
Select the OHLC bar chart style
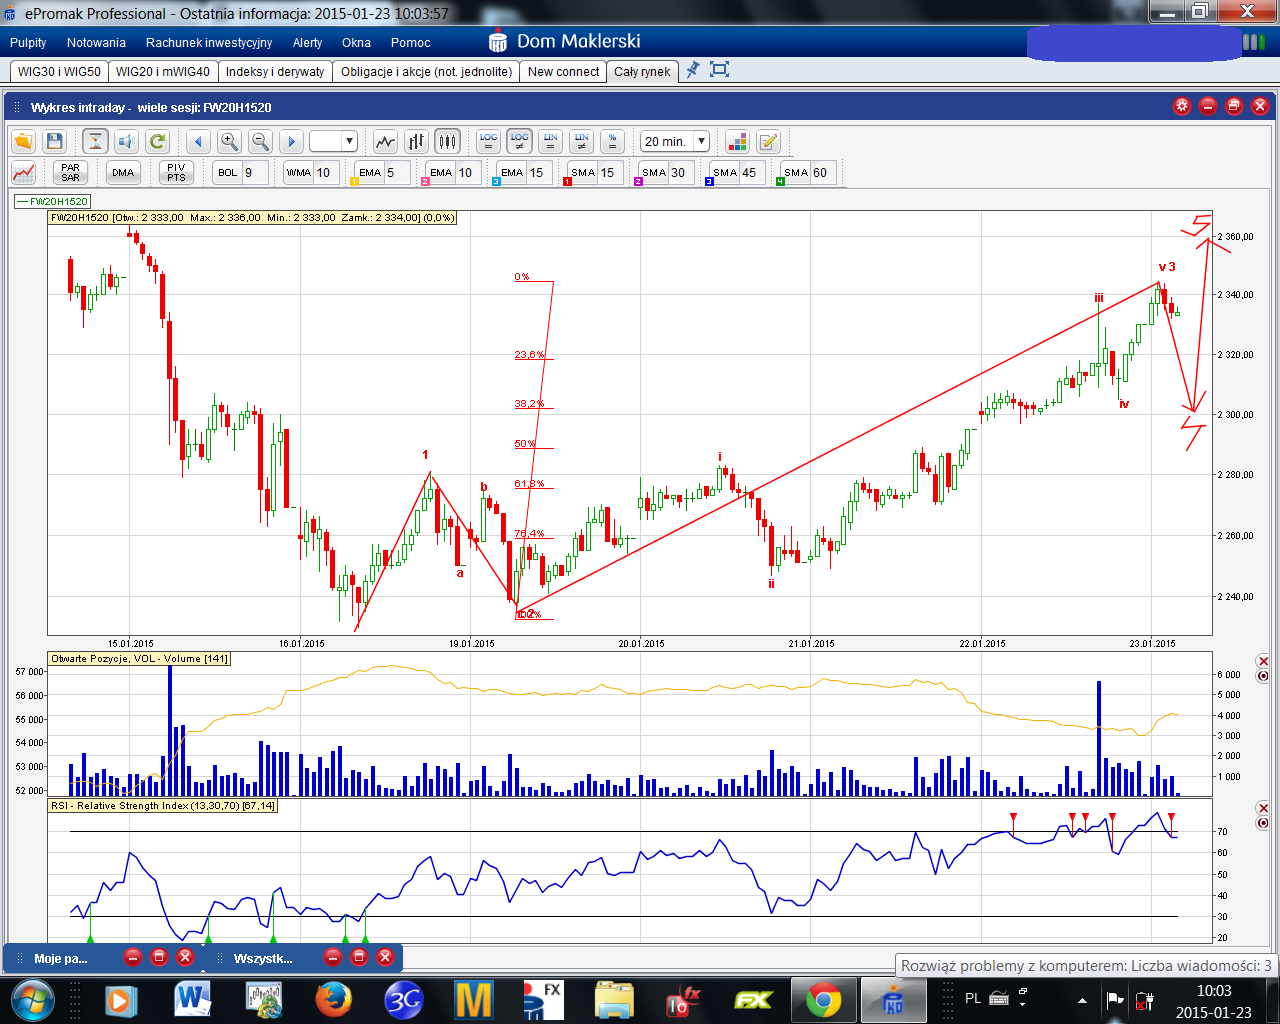coord(416,142)
